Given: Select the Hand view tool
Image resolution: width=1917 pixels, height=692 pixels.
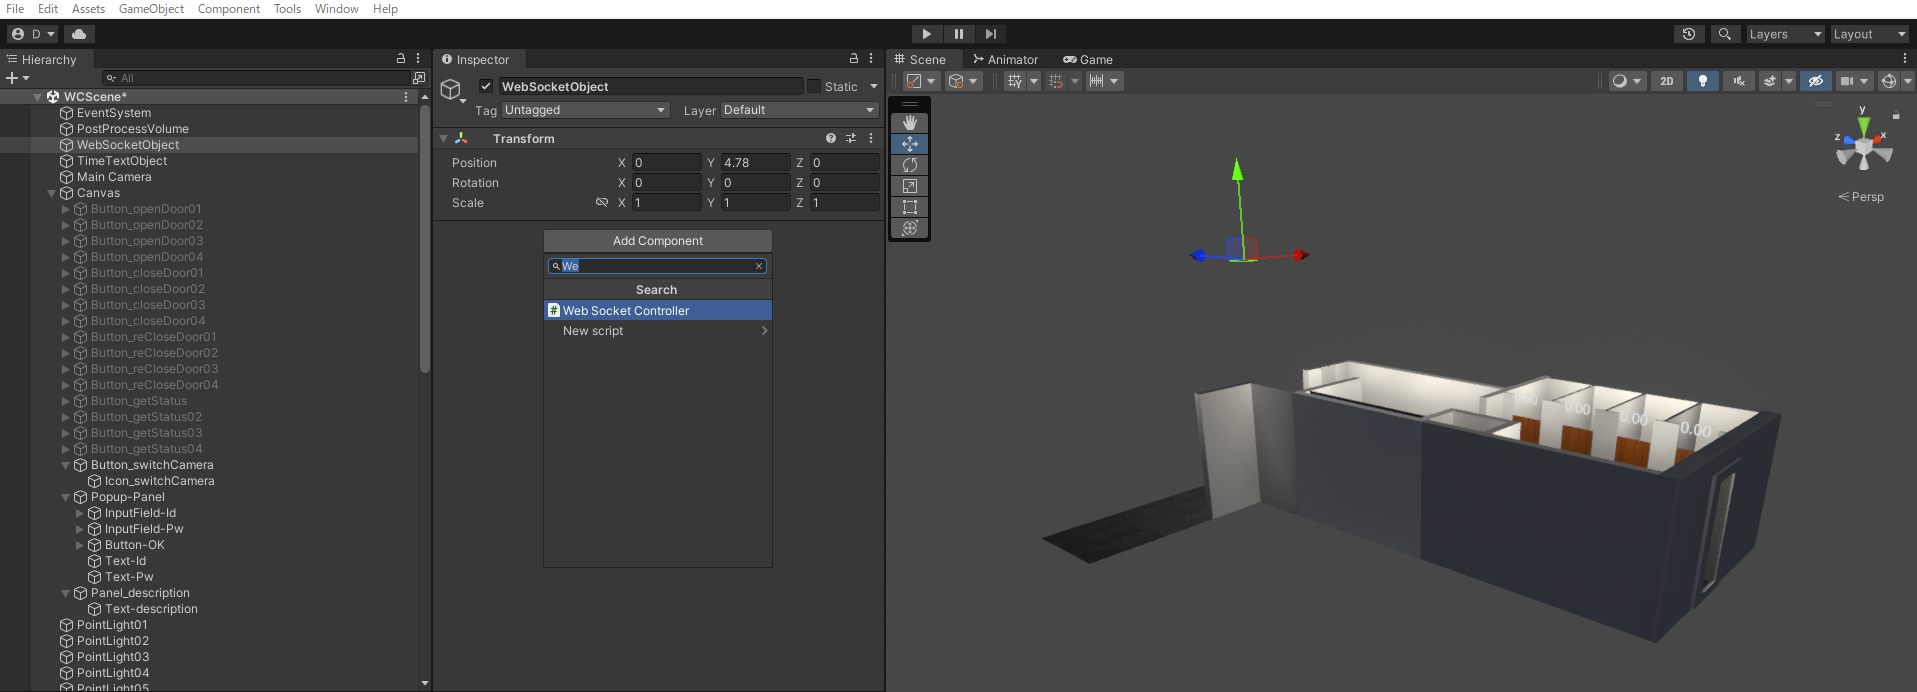Looking at the screenshot, I should [x=909, y=123].
